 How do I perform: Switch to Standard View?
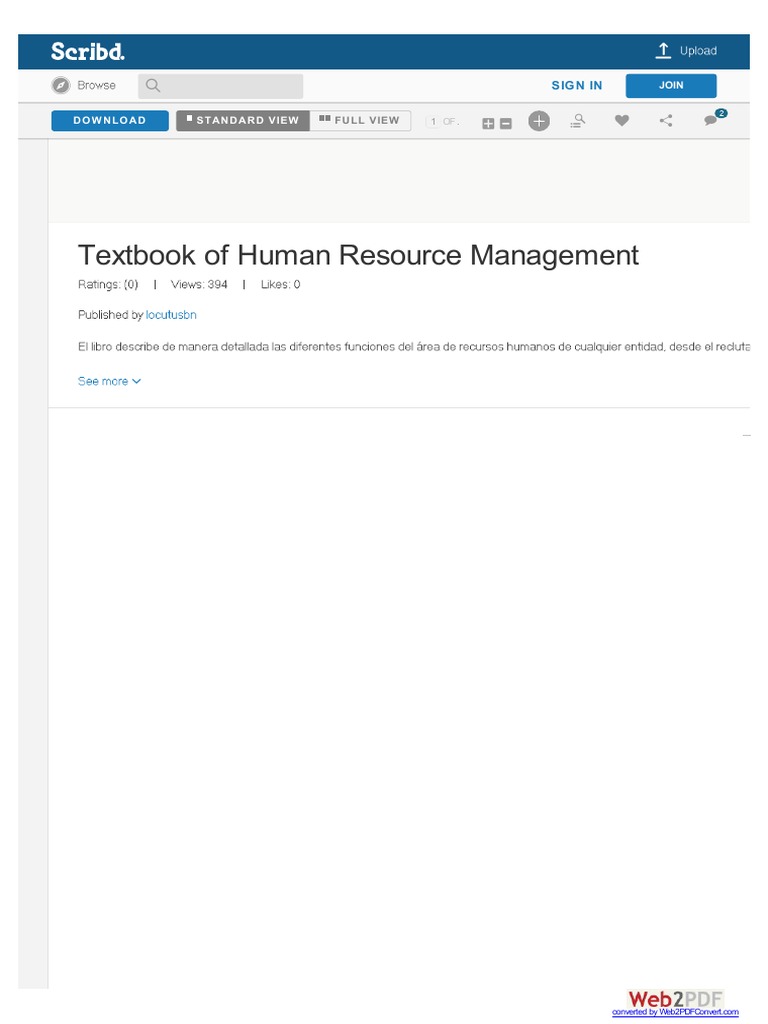point(243,120)
